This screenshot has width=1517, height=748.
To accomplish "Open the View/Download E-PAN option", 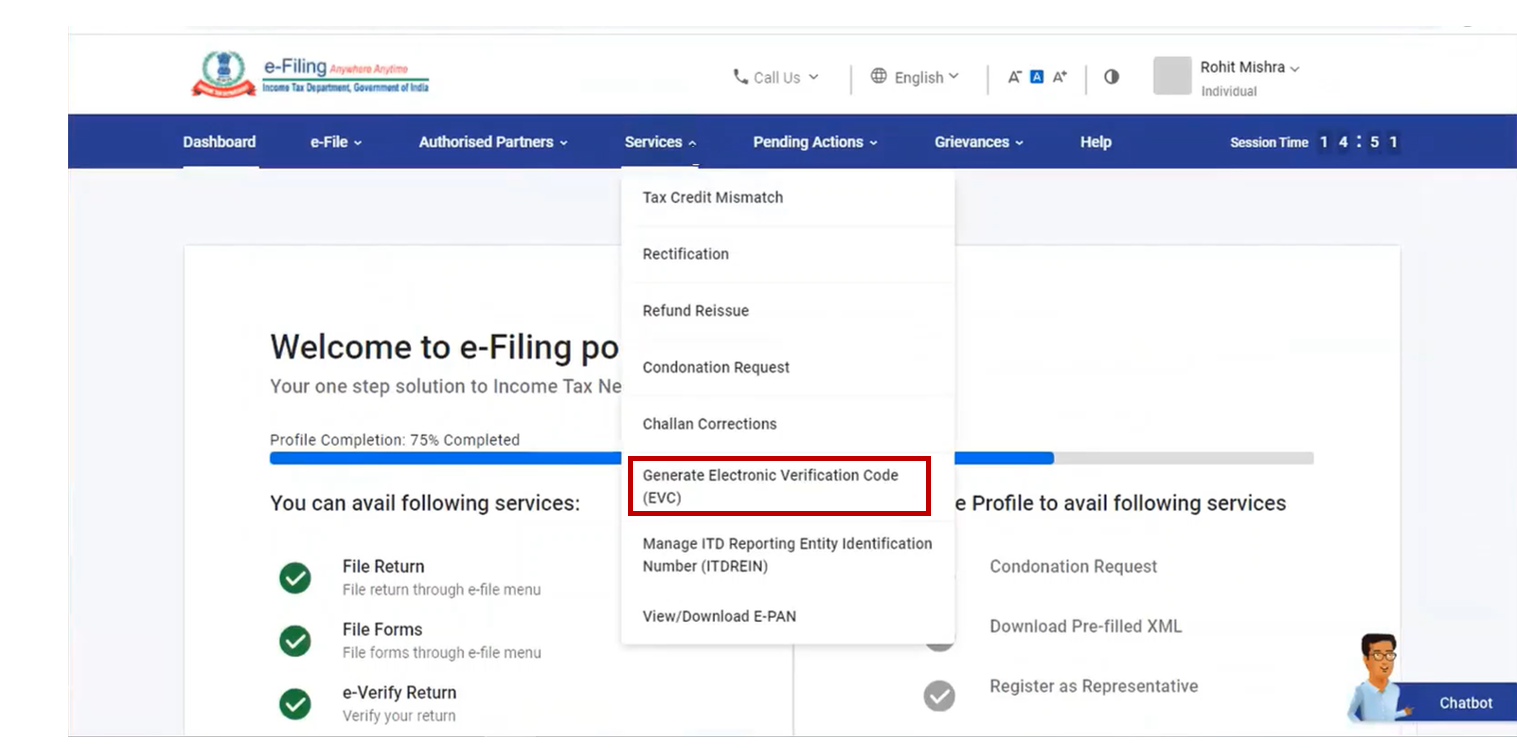I will 719,616.
